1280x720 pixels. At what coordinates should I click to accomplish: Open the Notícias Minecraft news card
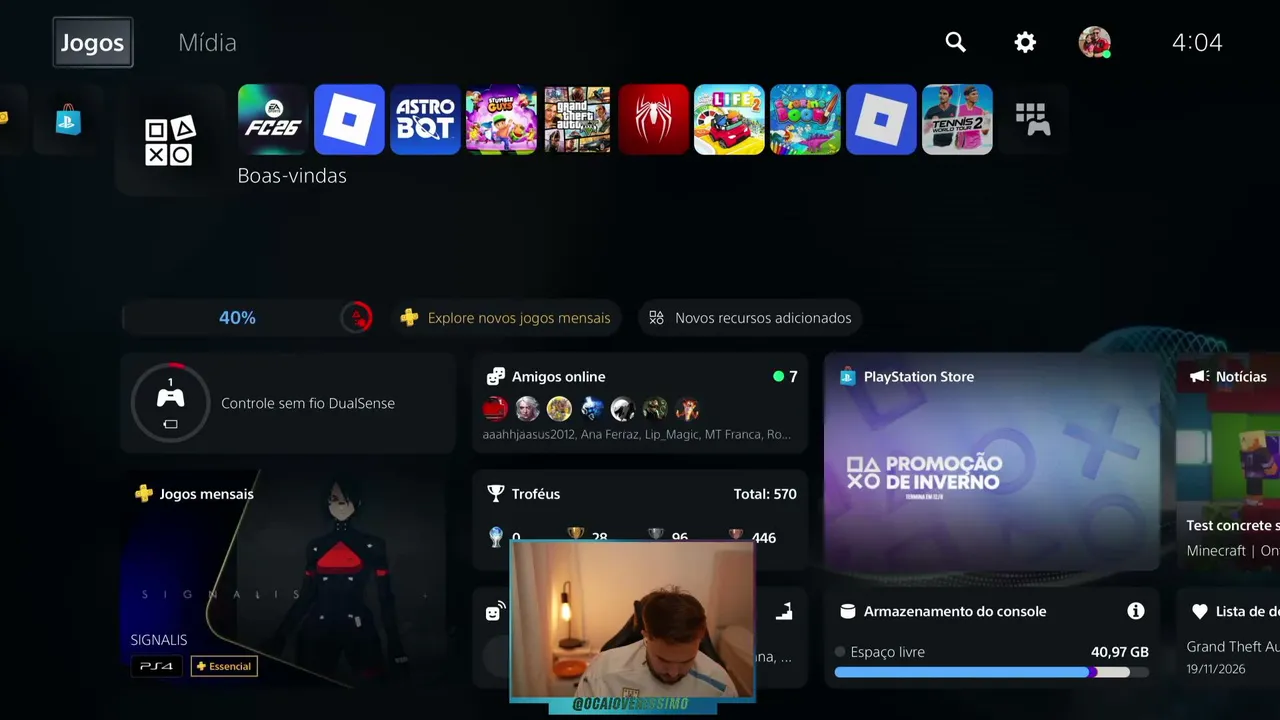[1228, 462]
